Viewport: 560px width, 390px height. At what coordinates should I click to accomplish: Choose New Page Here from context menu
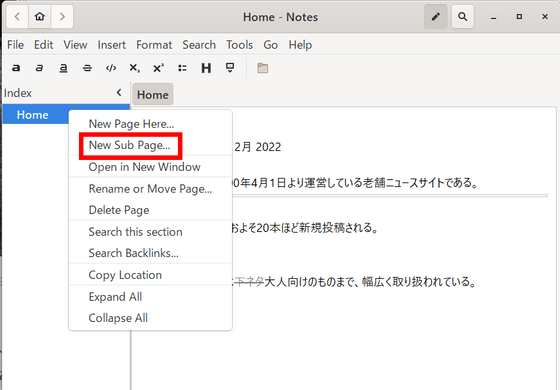click(150, 124)
